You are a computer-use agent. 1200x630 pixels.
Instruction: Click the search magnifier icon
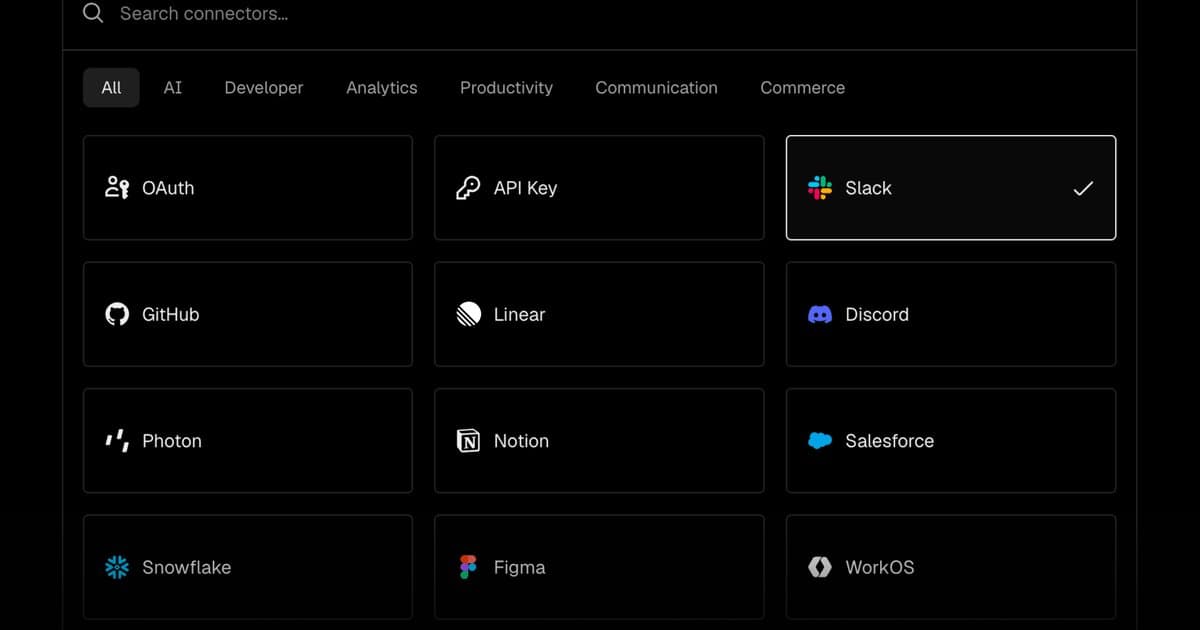pyautogui.click(x=93, y=13)
